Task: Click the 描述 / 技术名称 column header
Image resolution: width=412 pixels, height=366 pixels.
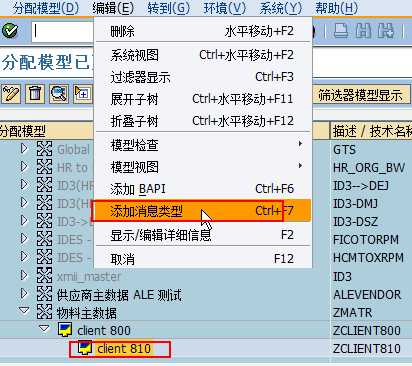Action: [371, 131]
